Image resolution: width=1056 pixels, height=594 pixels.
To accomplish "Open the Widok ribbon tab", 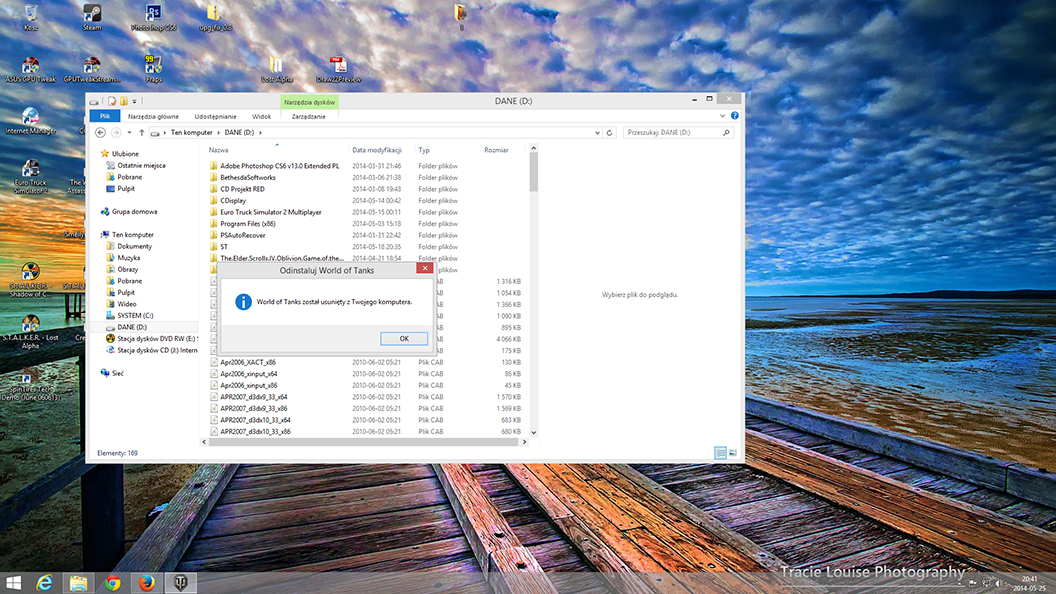I will pos(261,117).
